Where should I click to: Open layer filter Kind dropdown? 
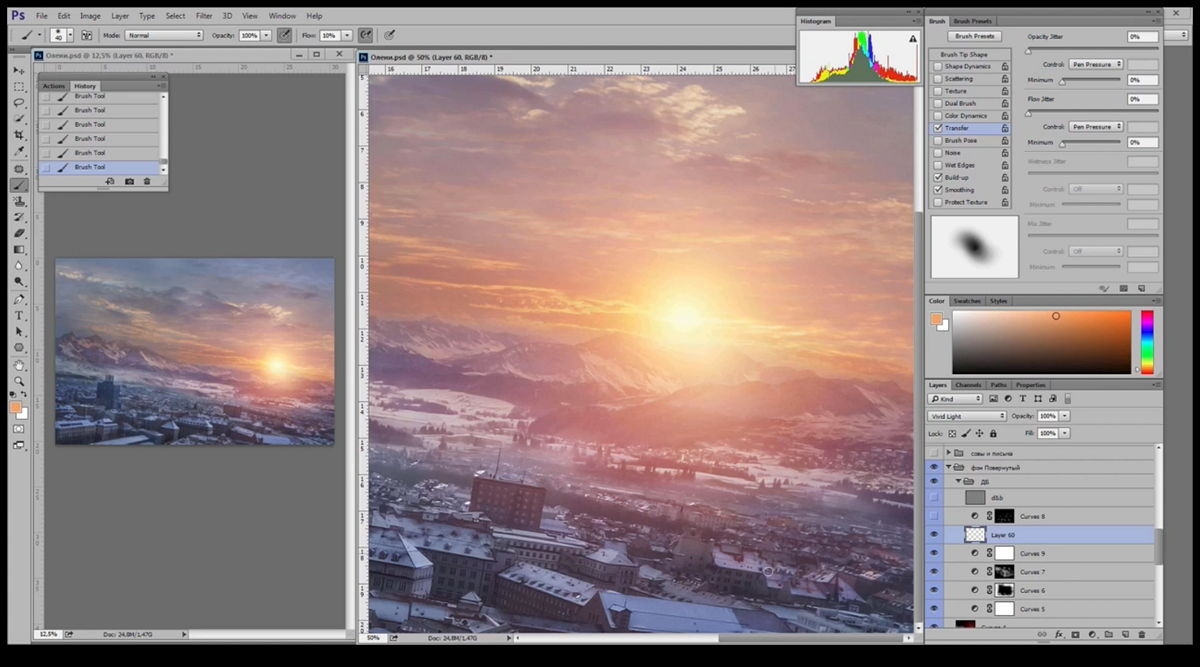[x=956, y=399]
